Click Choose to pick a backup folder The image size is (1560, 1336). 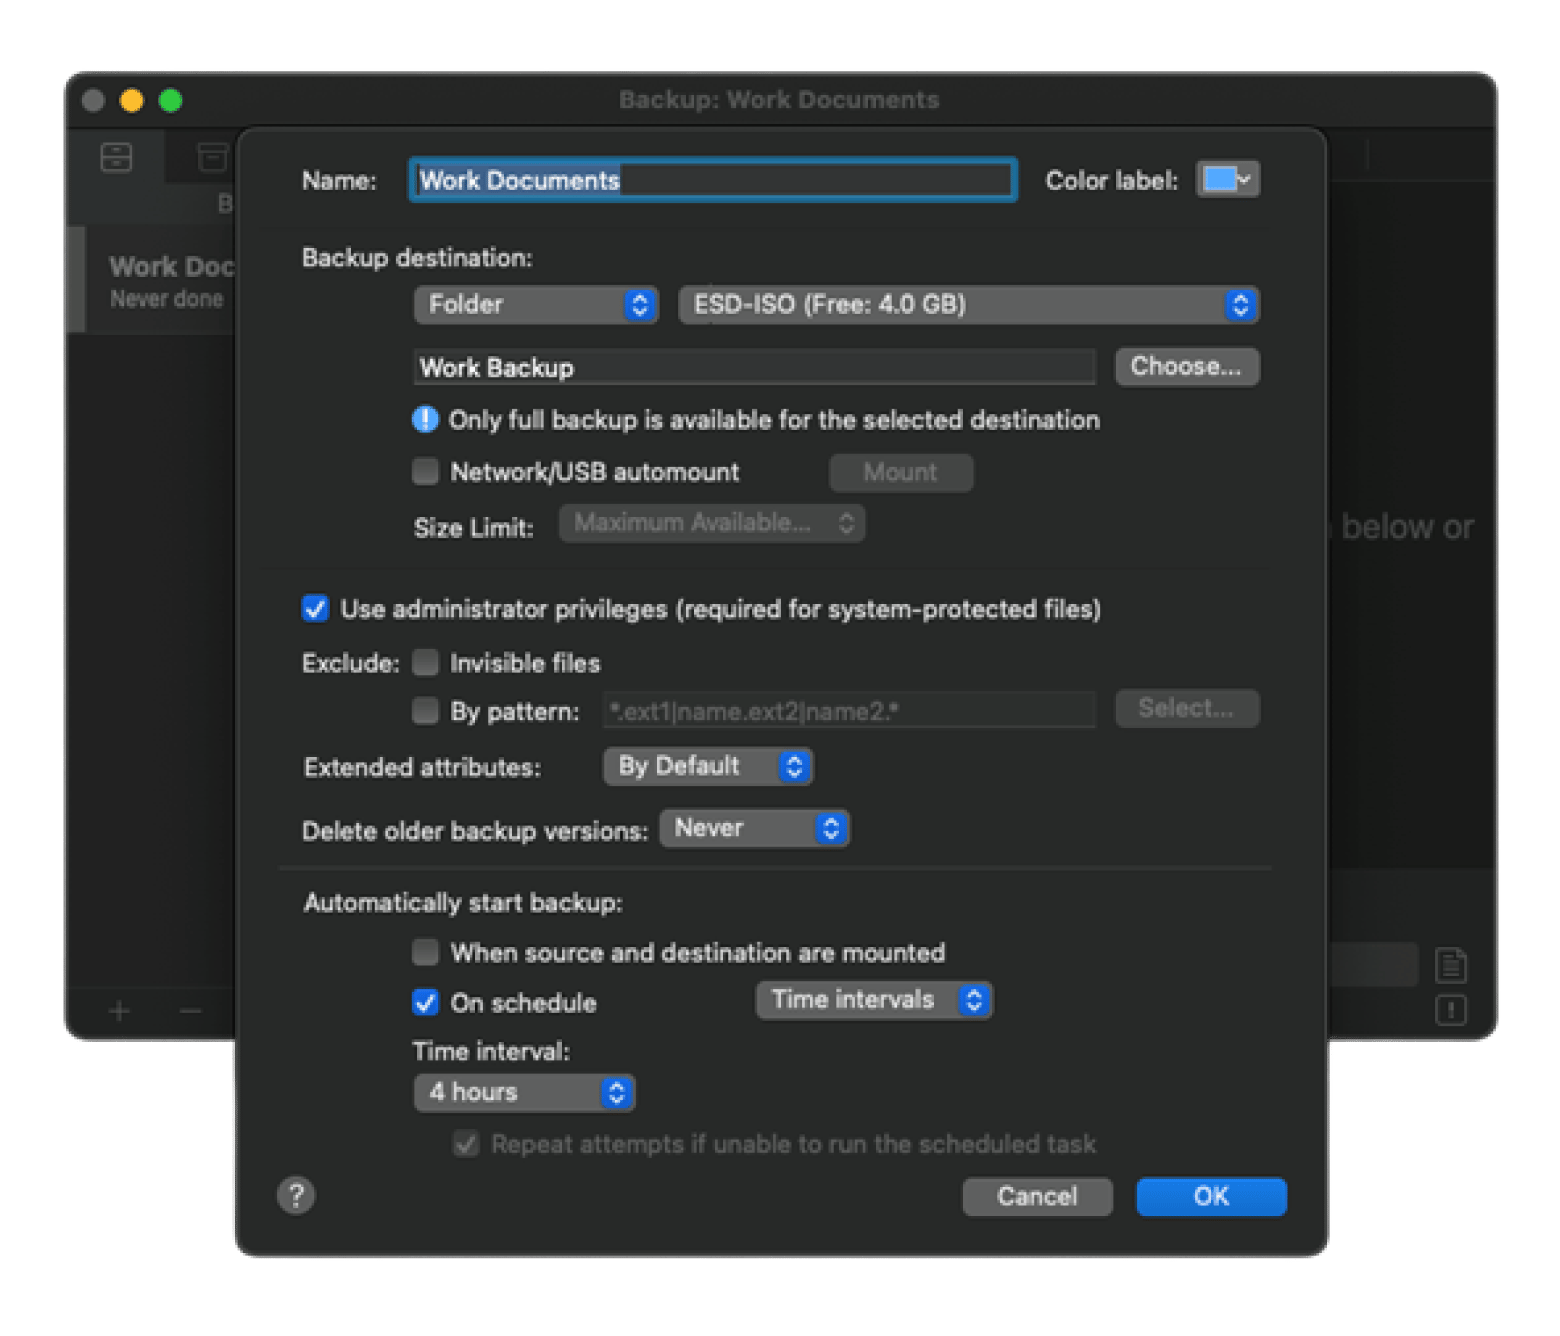1186,366
